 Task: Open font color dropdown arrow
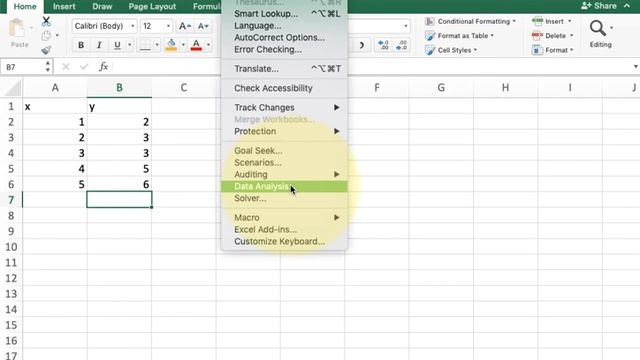point(208,45)
